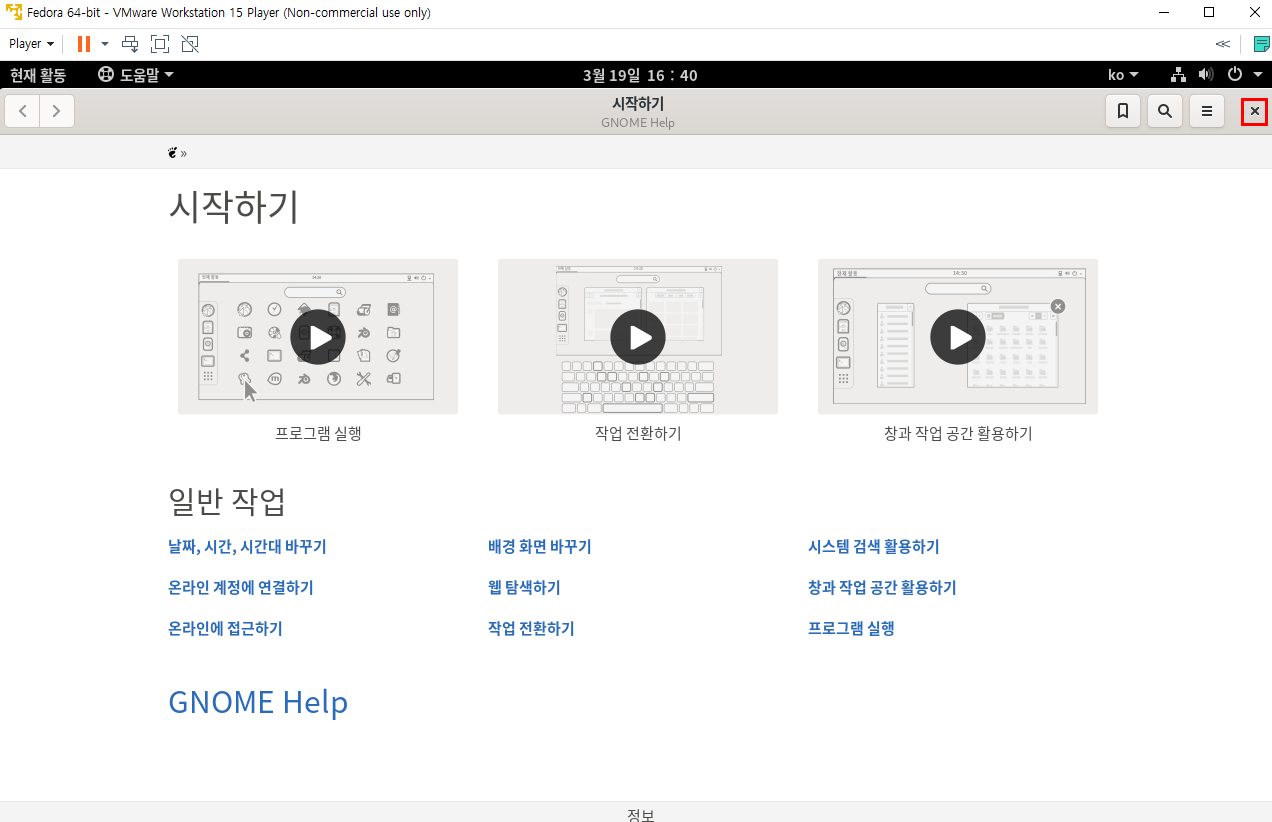The image size is (1272, 822).
Task: Open the 배경 화면 바꾸기 link
Action: [540, 547]
